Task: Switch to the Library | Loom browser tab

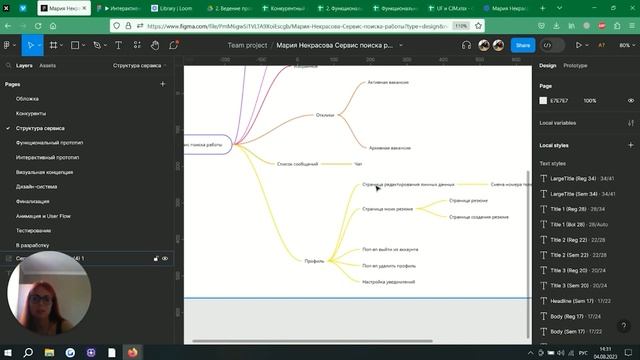Action: pos(175,8)
